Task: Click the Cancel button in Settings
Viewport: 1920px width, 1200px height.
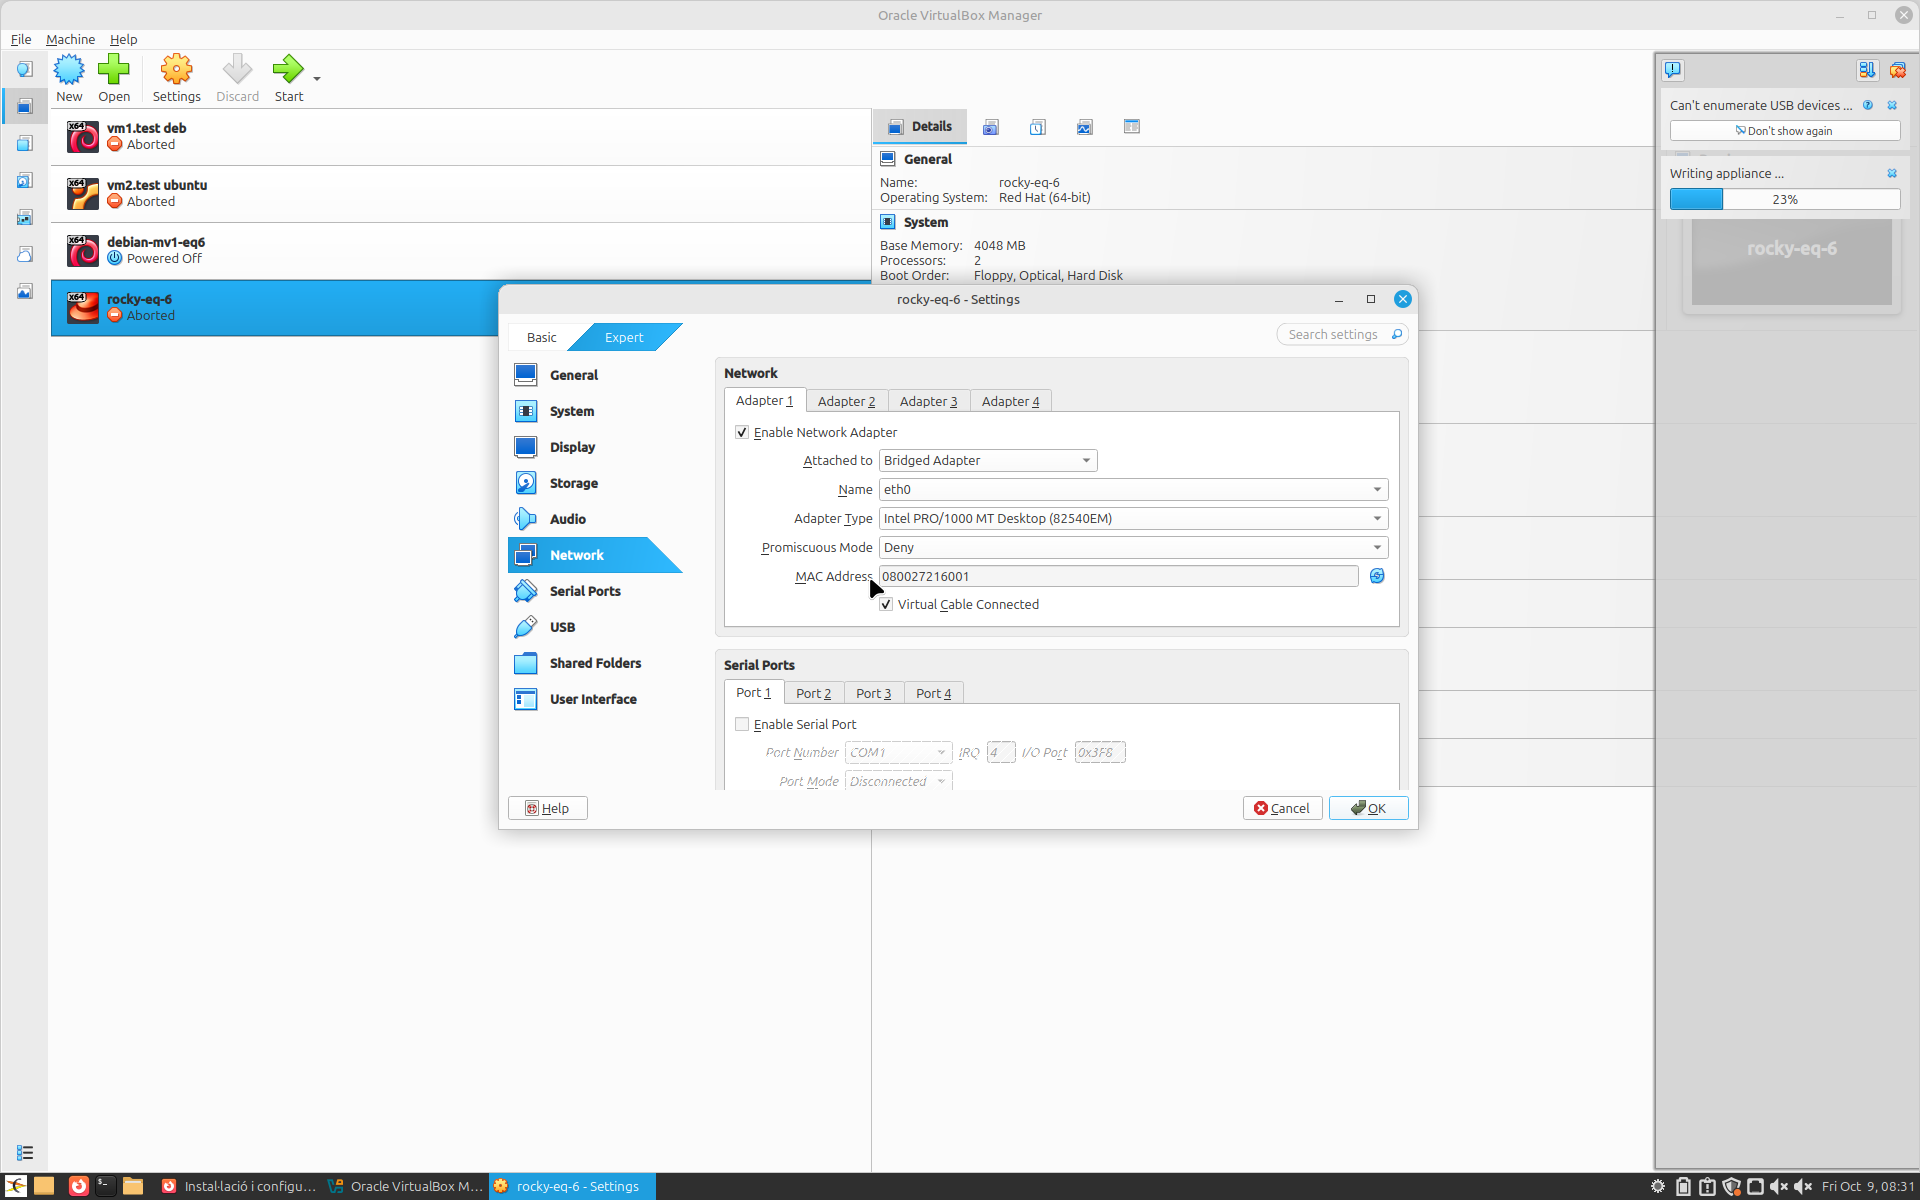Action: 1282,808
